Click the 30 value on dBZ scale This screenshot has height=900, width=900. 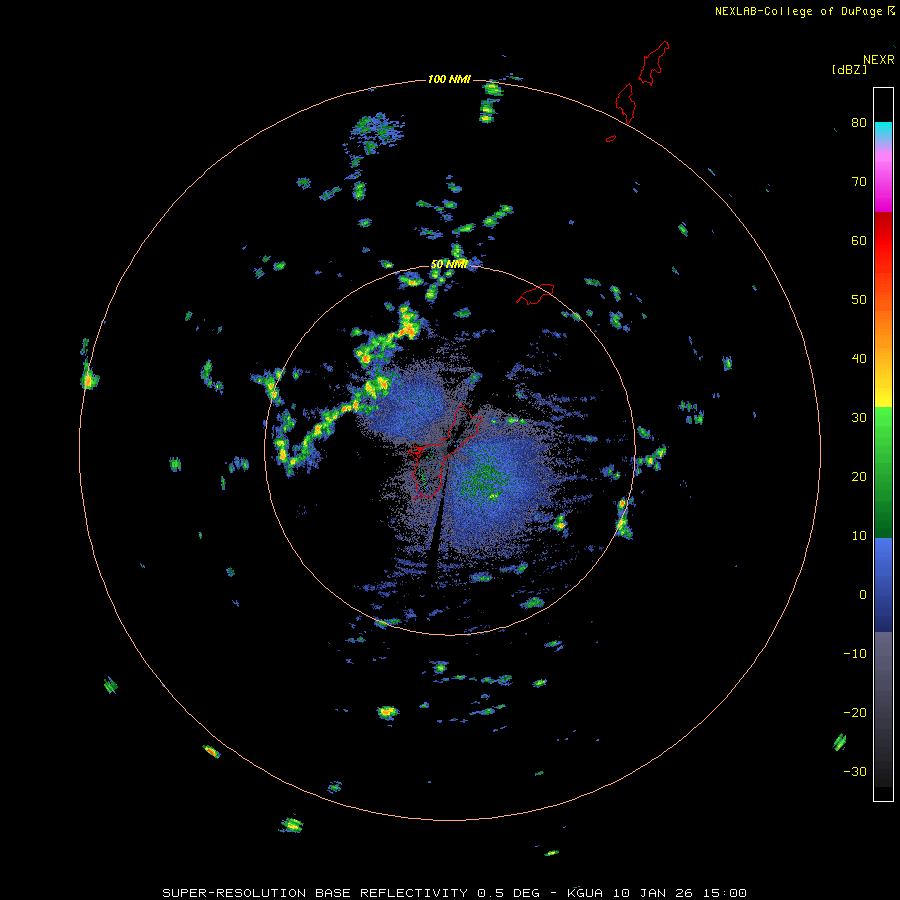coord(859,417)
